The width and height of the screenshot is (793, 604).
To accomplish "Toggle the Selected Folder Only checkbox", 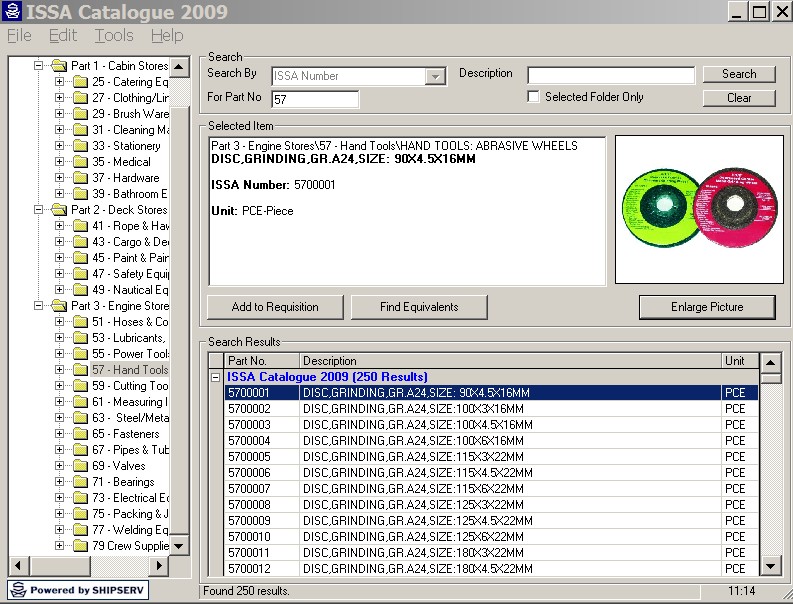I will 533,96.
